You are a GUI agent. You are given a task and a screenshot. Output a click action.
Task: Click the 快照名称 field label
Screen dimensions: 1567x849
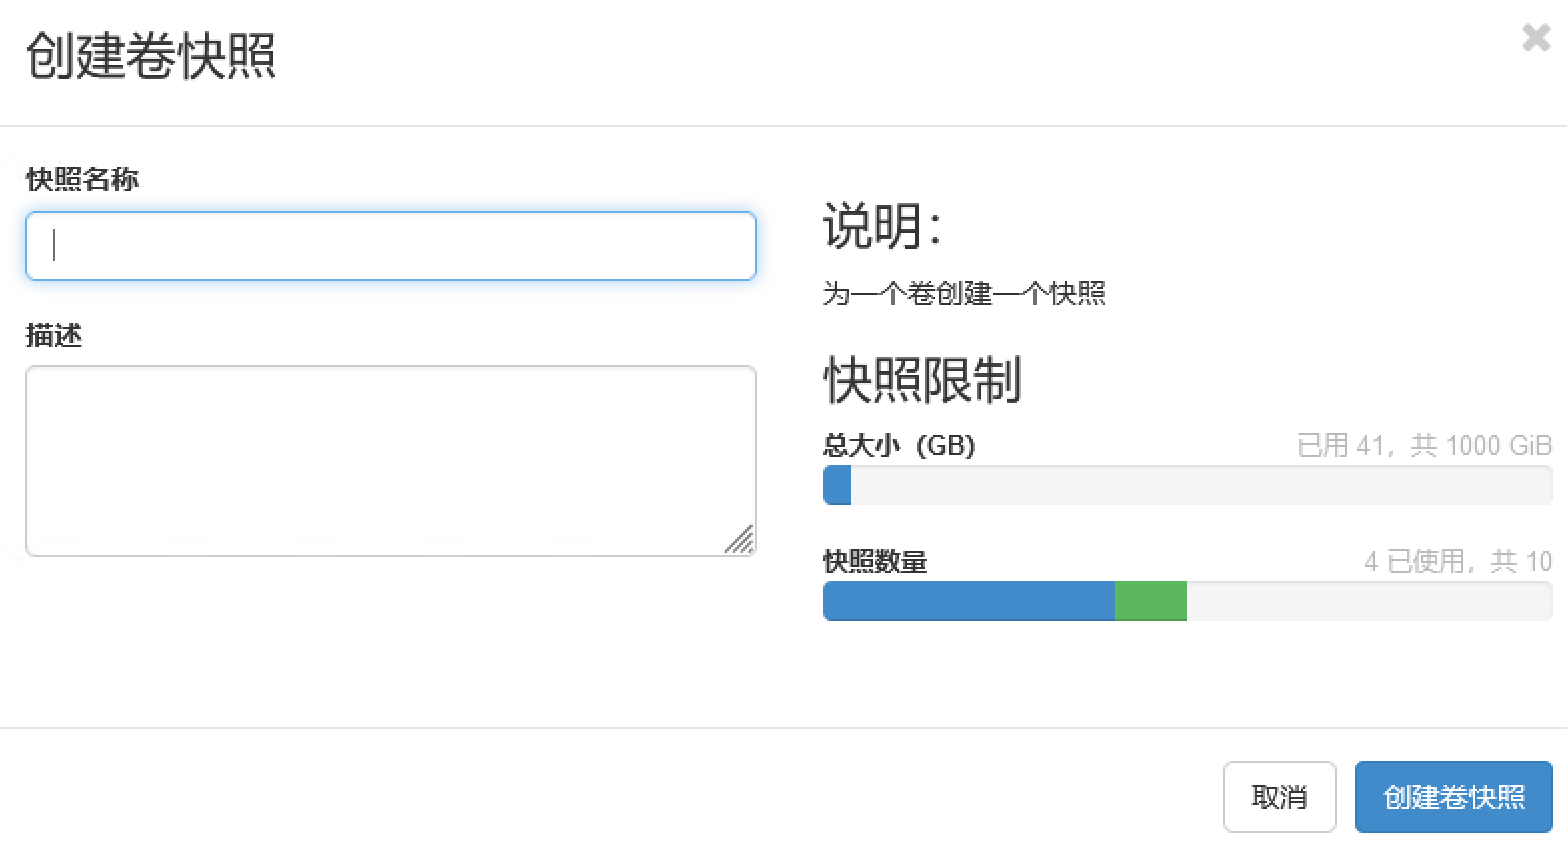[x=82, y=179]
